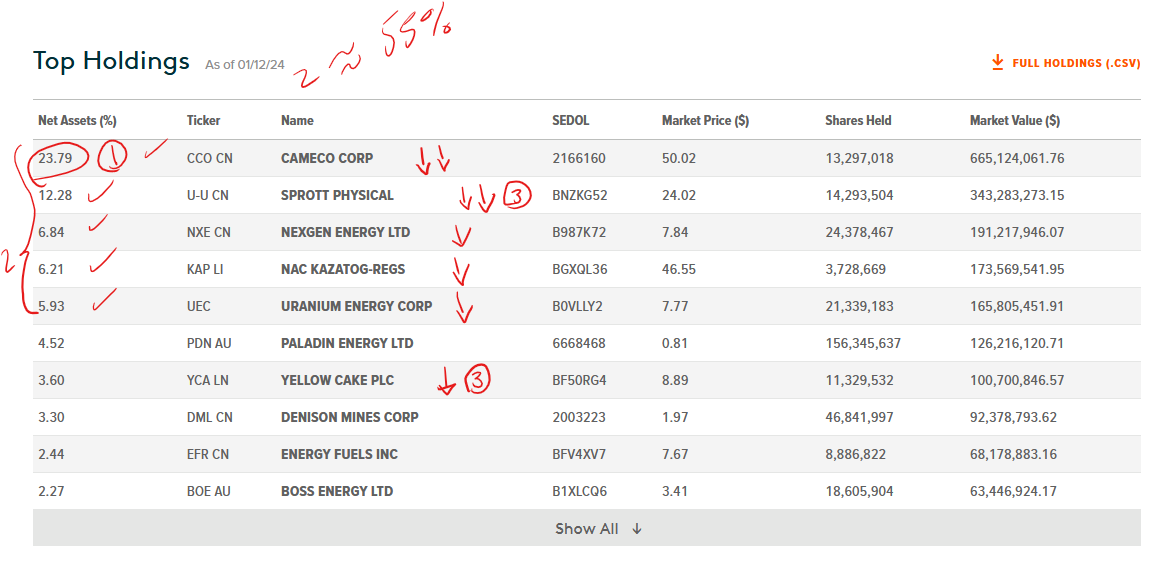
Task: Click shares held value 156,345,637
Action: tap(863, 343)
